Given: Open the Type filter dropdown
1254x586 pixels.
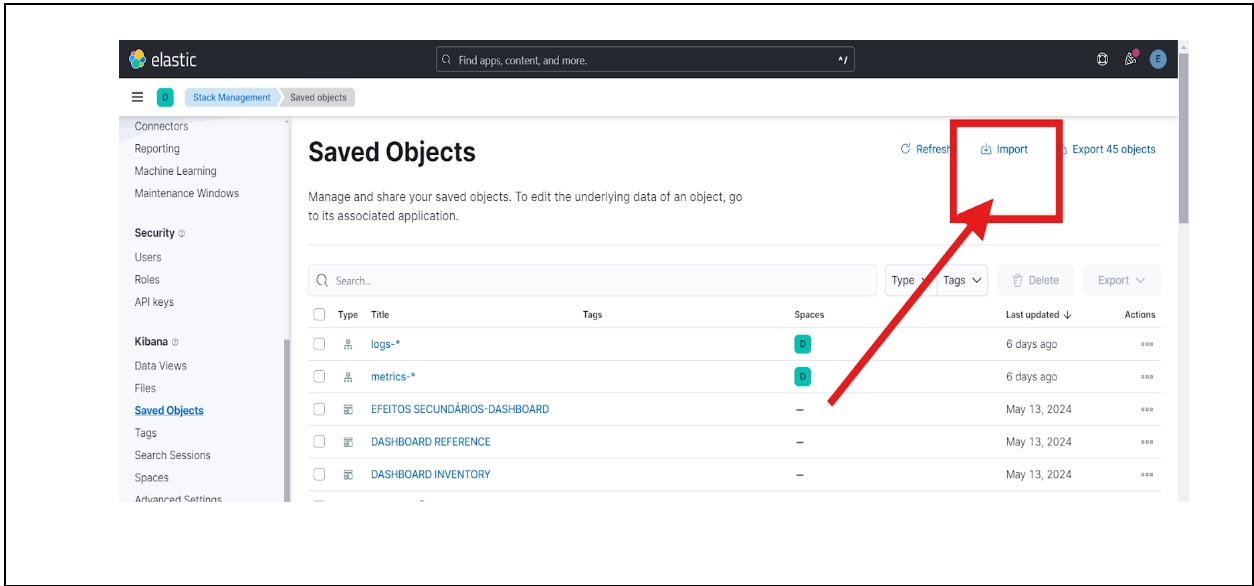Looking at the screenshot, I should (x=908, y=281).
